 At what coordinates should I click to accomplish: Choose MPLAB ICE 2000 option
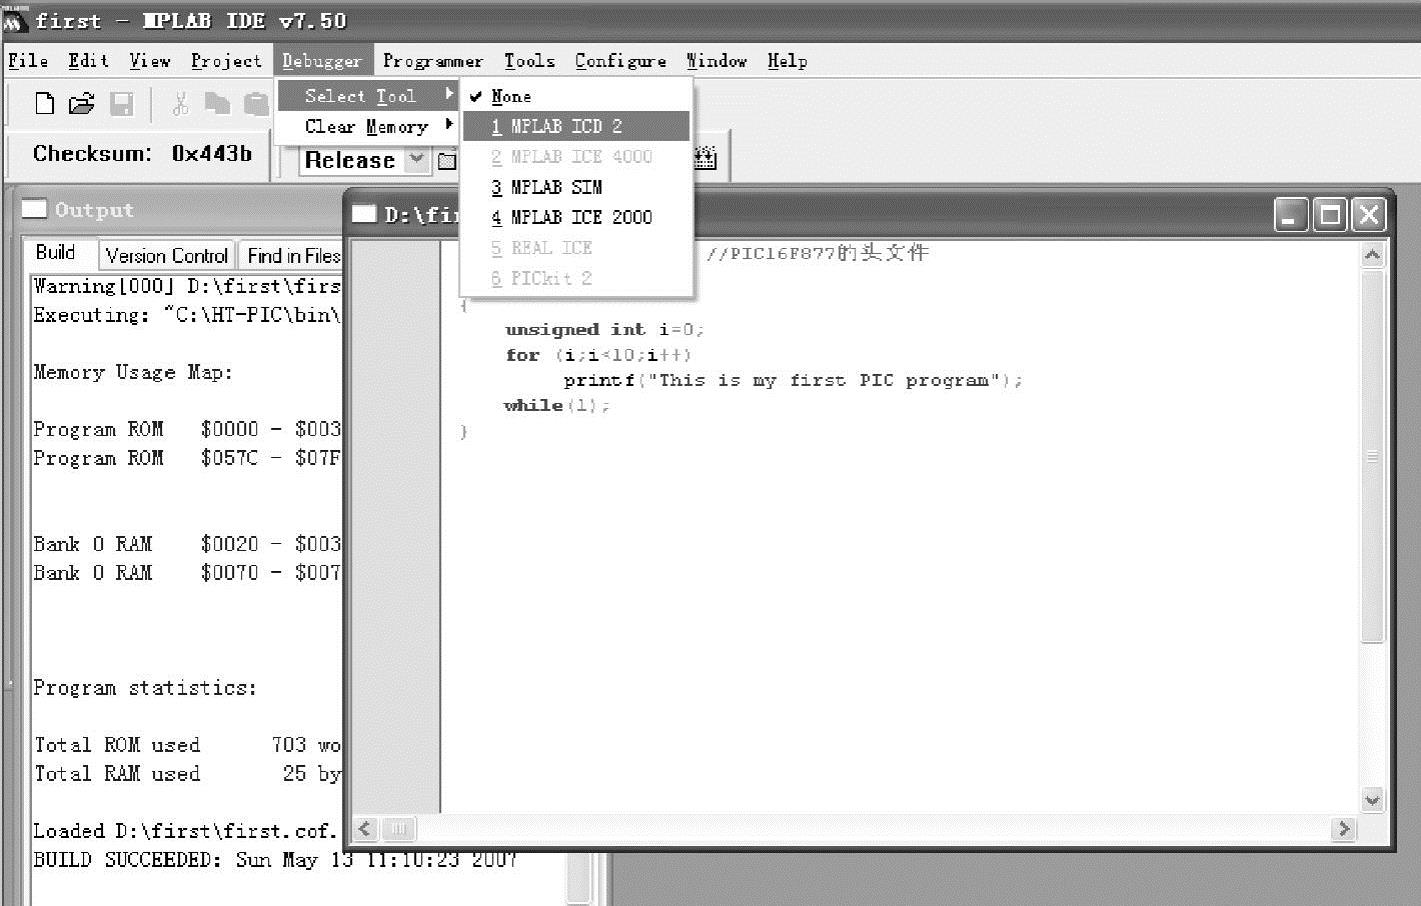(x=575, y=217)
